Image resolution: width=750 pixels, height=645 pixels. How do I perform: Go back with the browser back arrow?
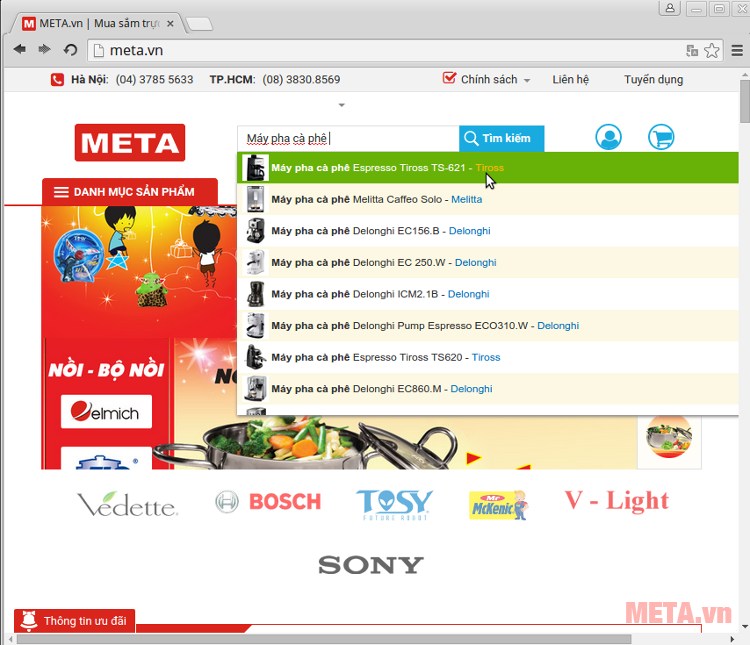coord(20,49)
